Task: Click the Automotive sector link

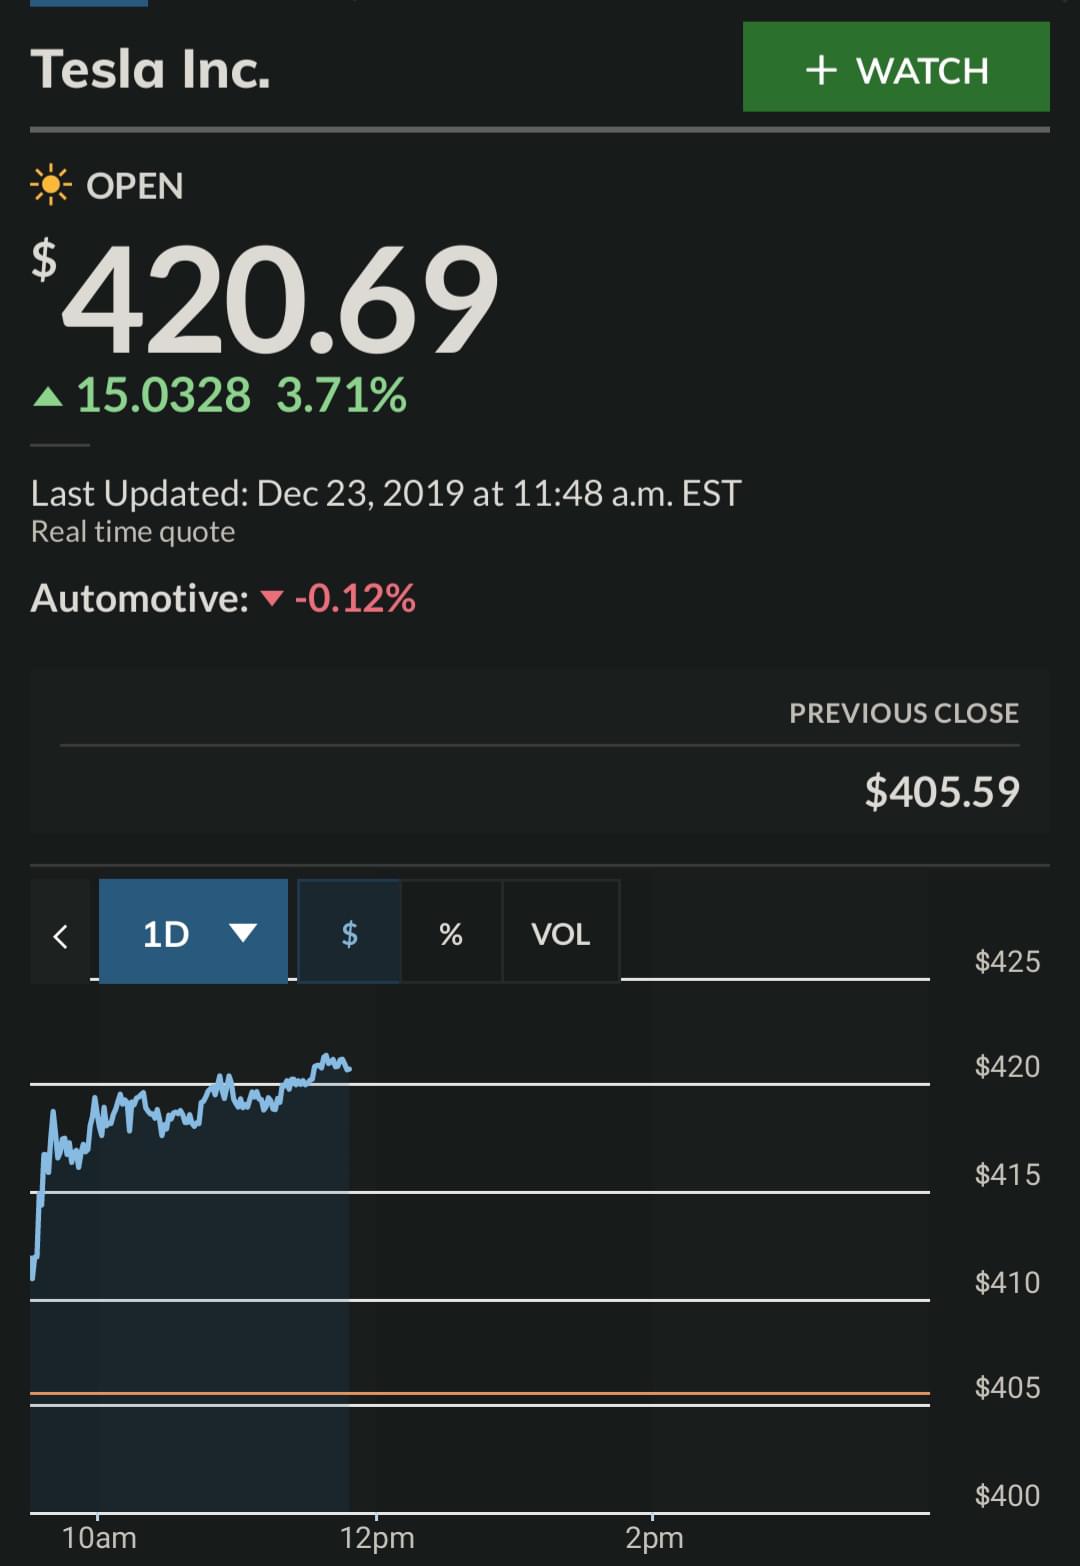Action: pyautogui.click(x=139, y=599)
